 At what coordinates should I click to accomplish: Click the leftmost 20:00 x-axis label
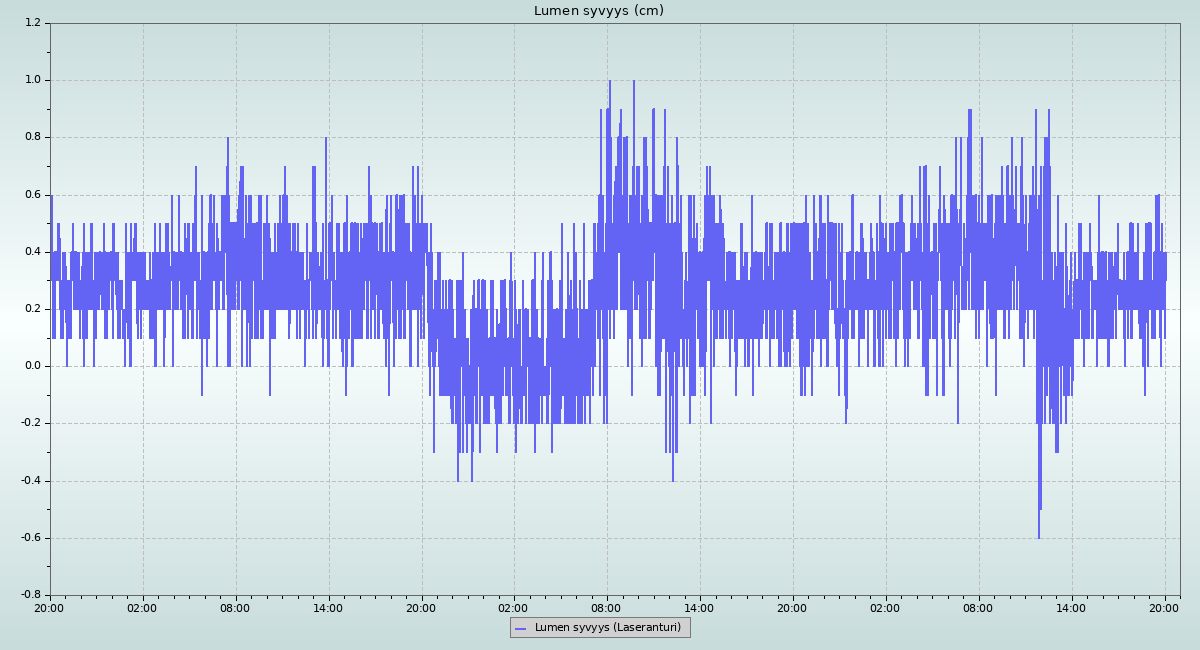tap(50, 607)
